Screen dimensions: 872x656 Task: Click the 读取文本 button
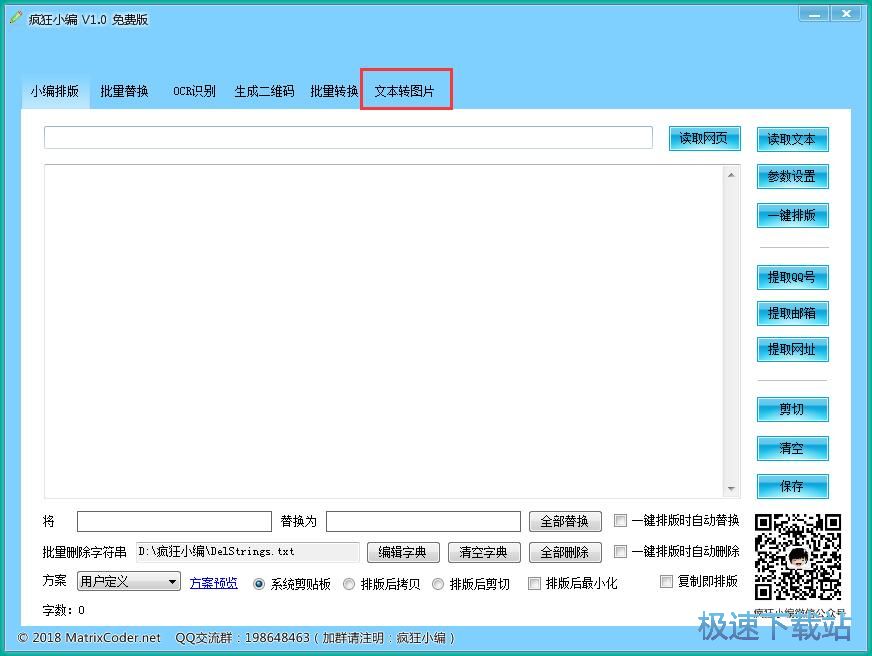pos(792,139)
